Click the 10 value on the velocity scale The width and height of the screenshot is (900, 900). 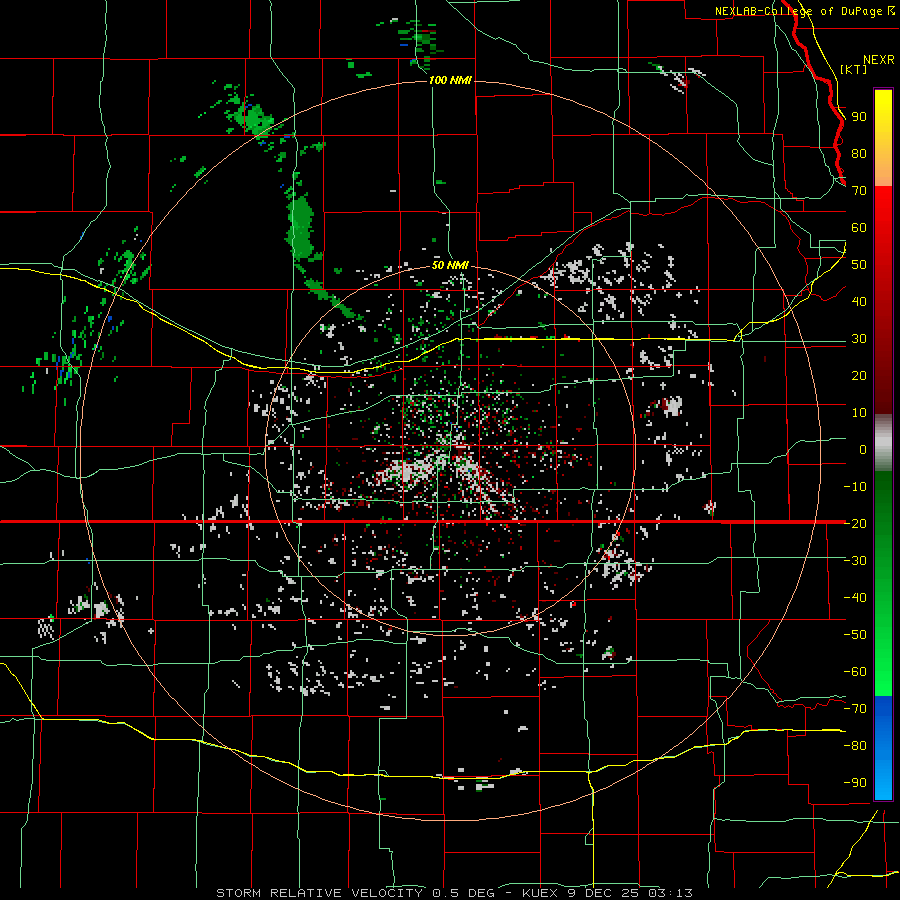point(859,413)
